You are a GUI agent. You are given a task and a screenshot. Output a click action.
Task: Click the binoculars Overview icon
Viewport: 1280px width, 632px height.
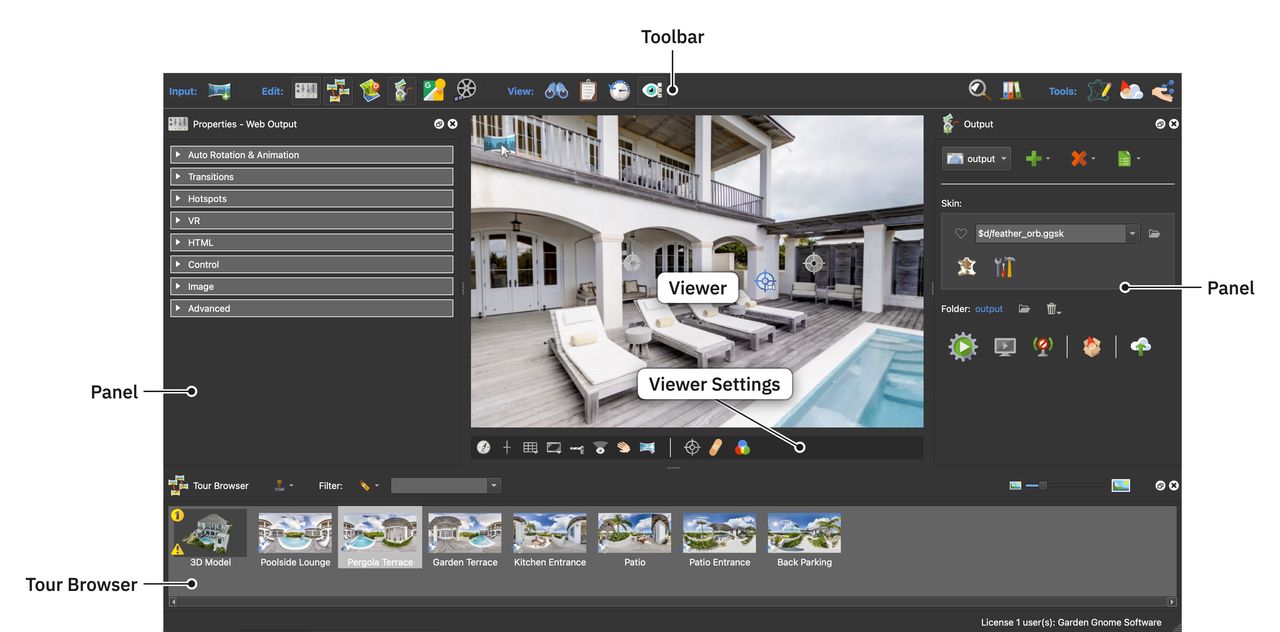556,91
